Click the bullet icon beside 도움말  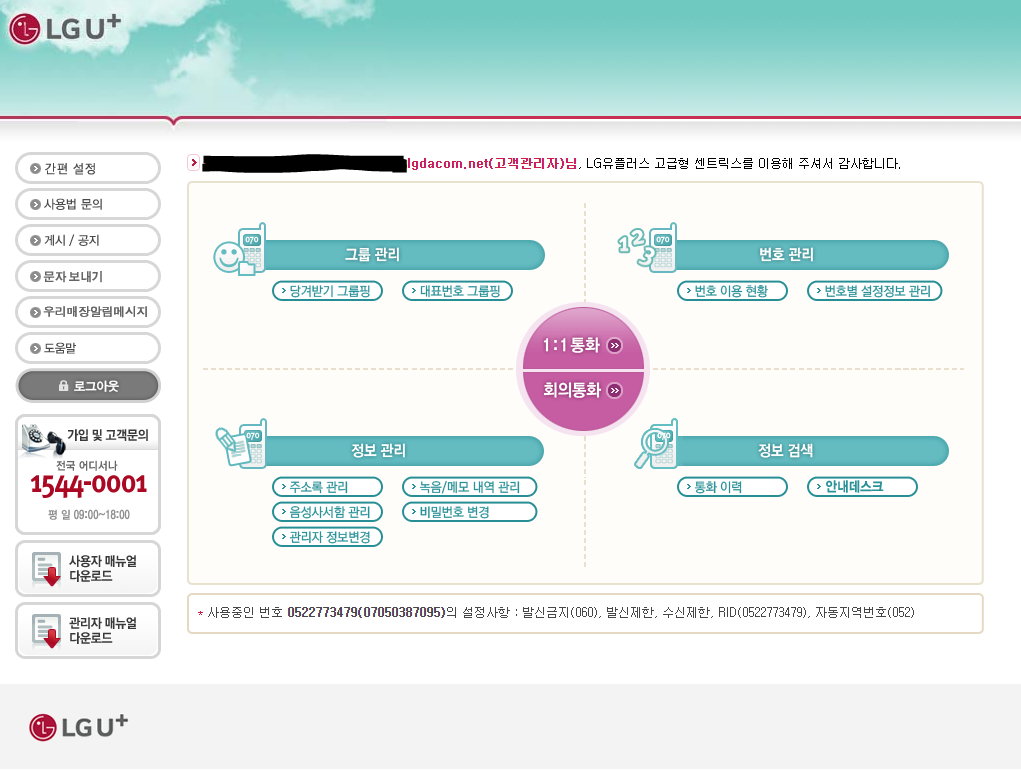point(36,348)
